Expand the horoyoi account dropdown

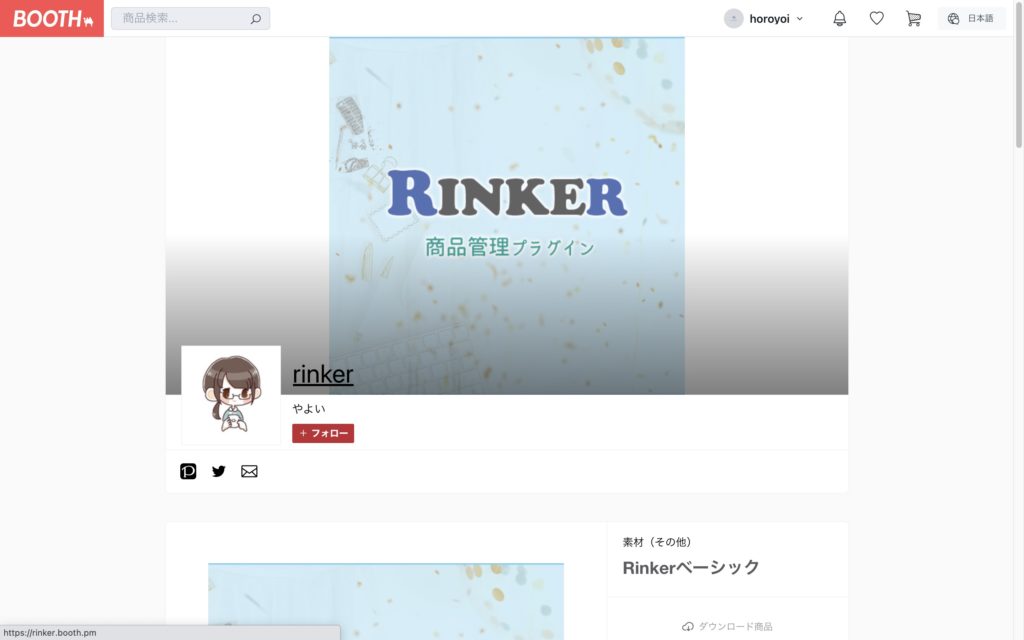pyautogui.click(x=799, y=19)
